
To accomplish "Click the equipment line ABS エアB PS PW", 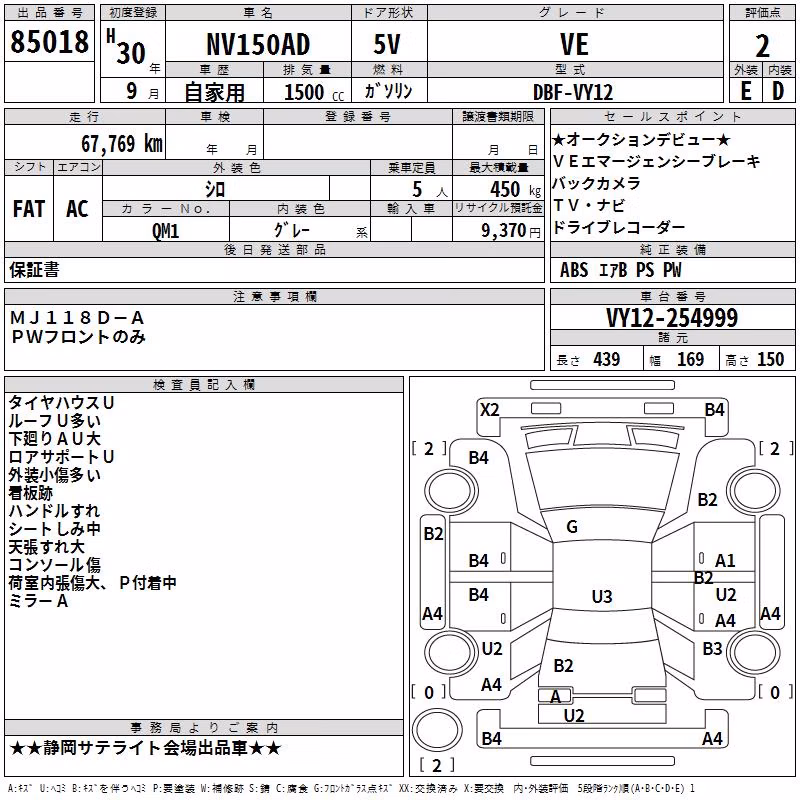I will click(620, 270).
